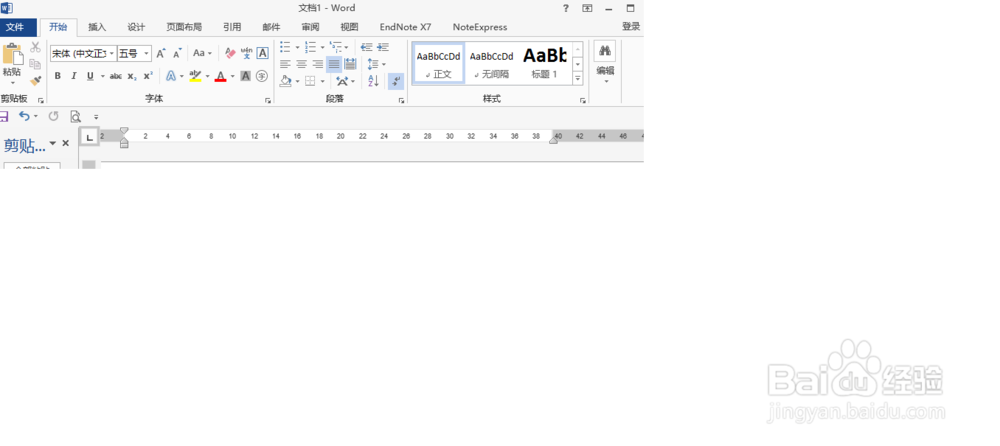Open the font name dropdown (宋体)
The height and width of the screenshot is (446, 1000).
[x=112, y=54]
